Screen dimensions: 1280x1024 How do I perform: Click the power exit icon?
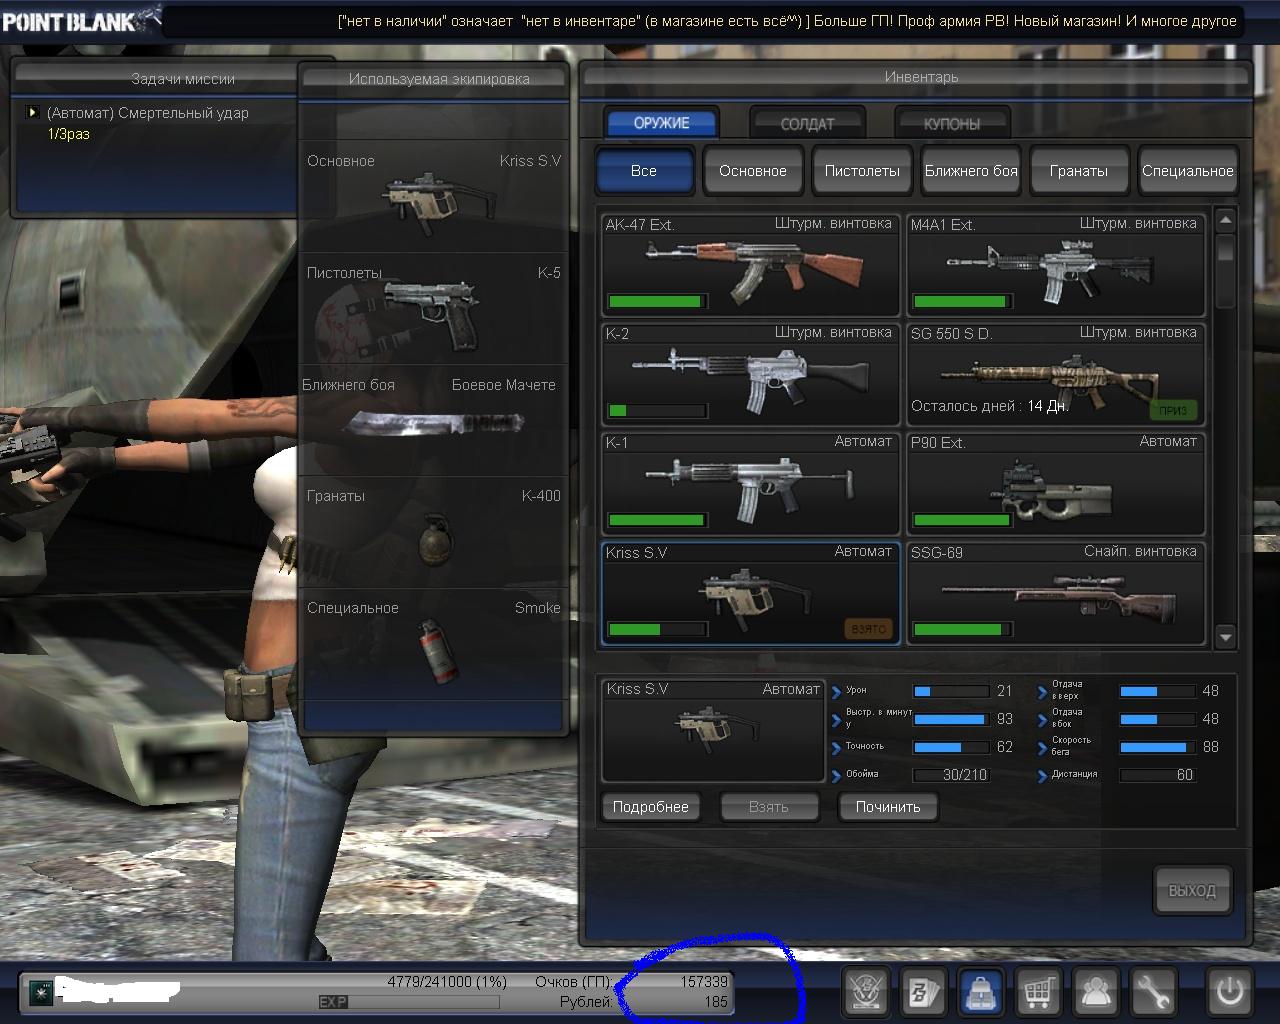pyautogui.click(x=1229, y=992)
